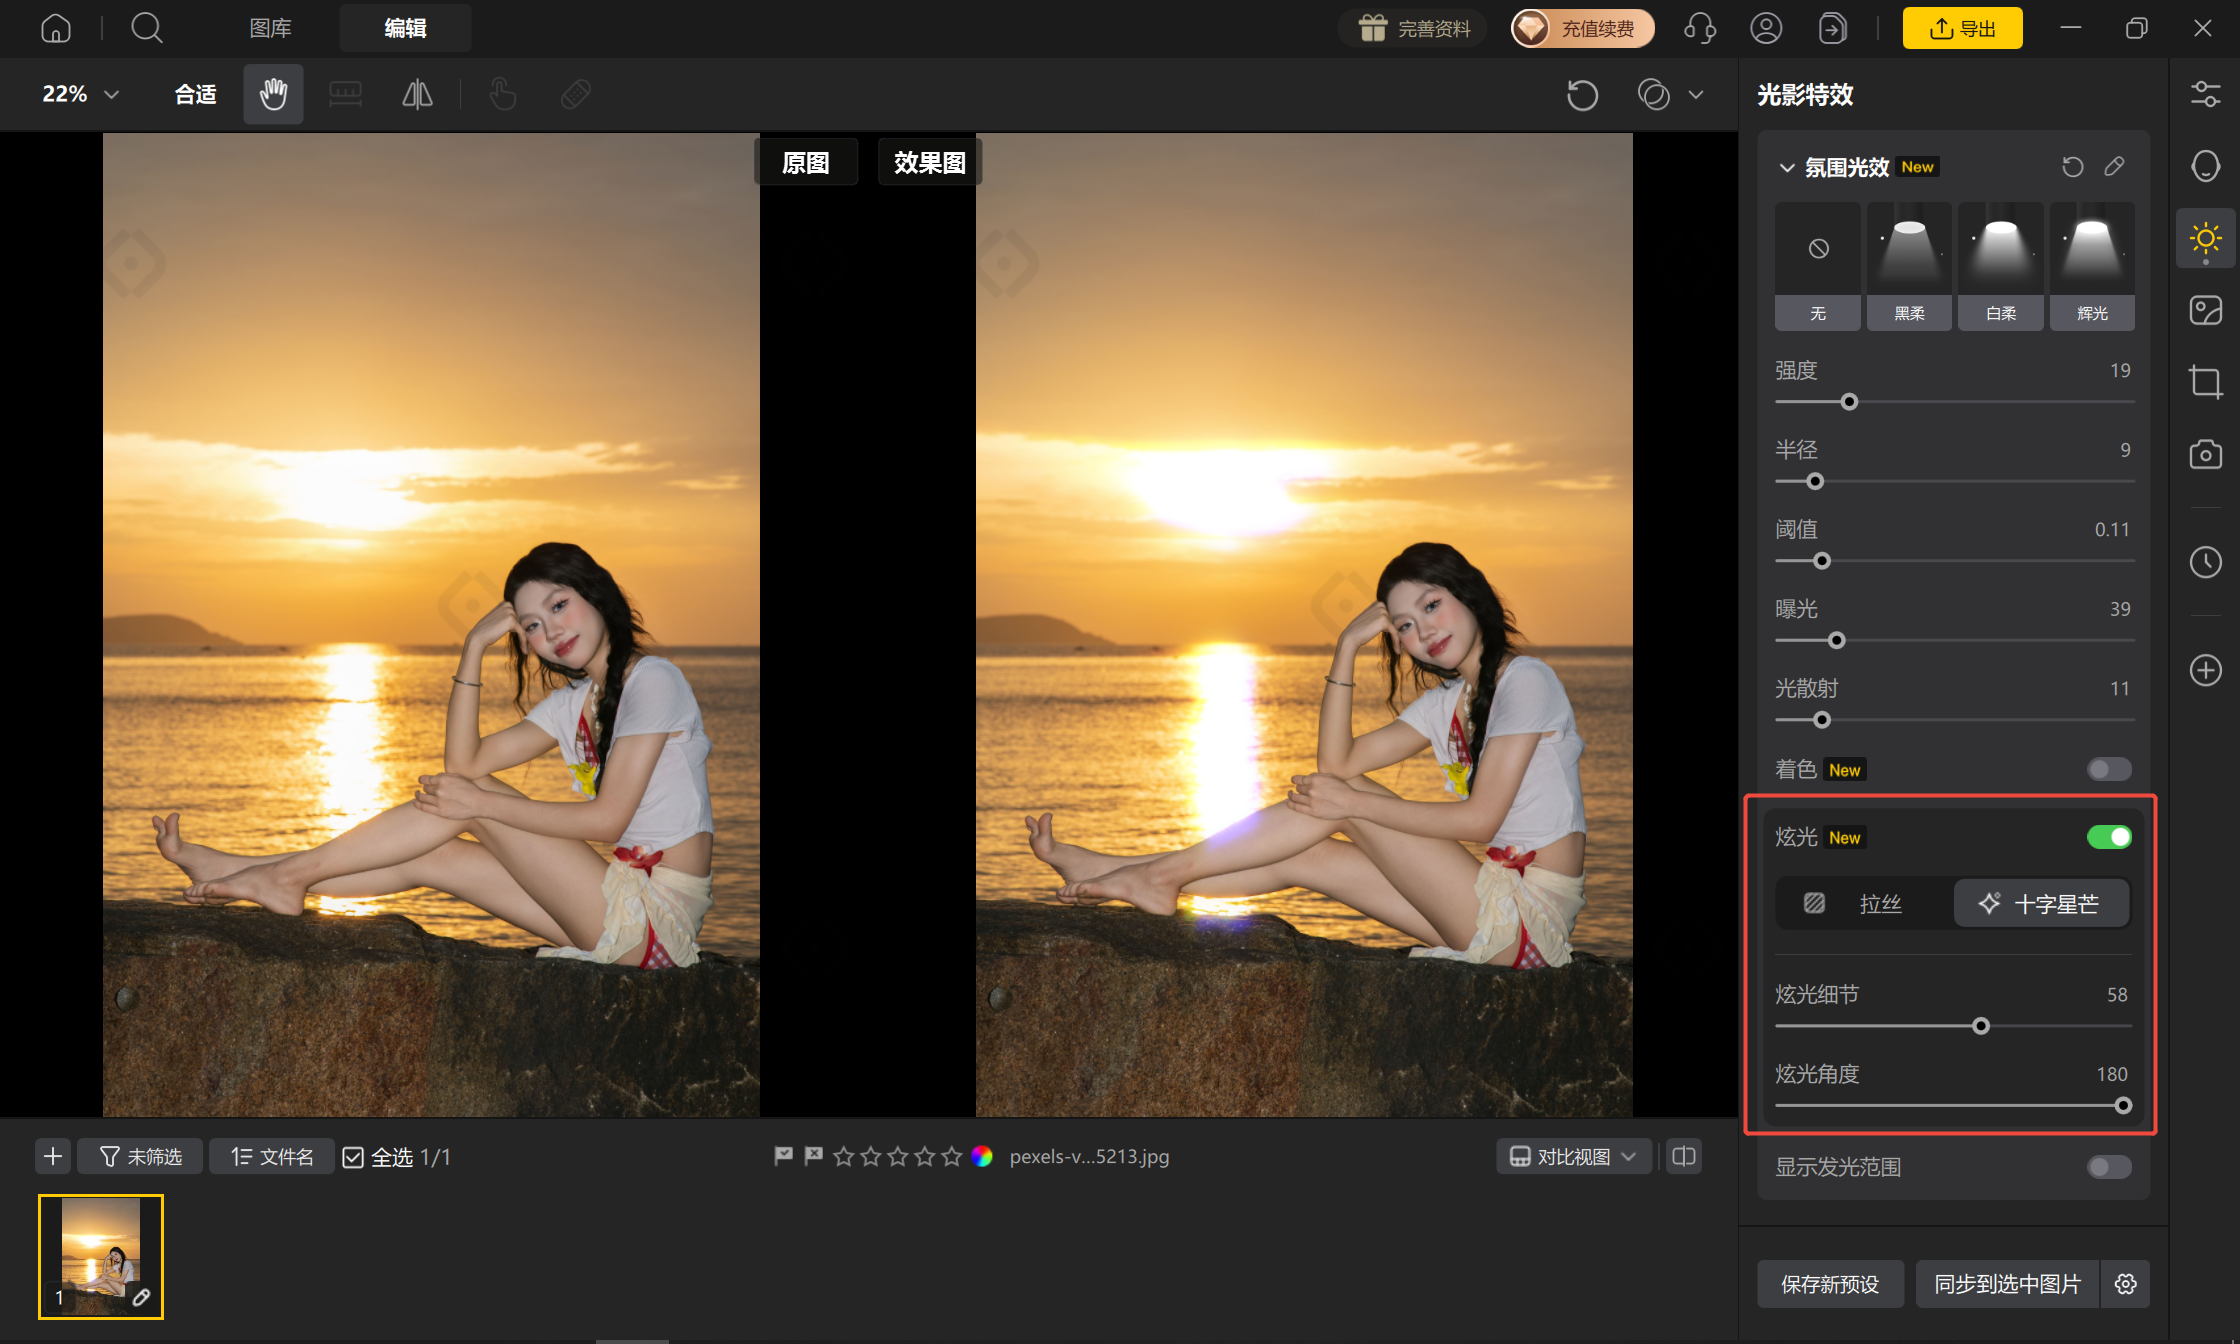Click the undo rotate arrow in toolbar
2240x1344 pixels.
tap(1582, 95)
